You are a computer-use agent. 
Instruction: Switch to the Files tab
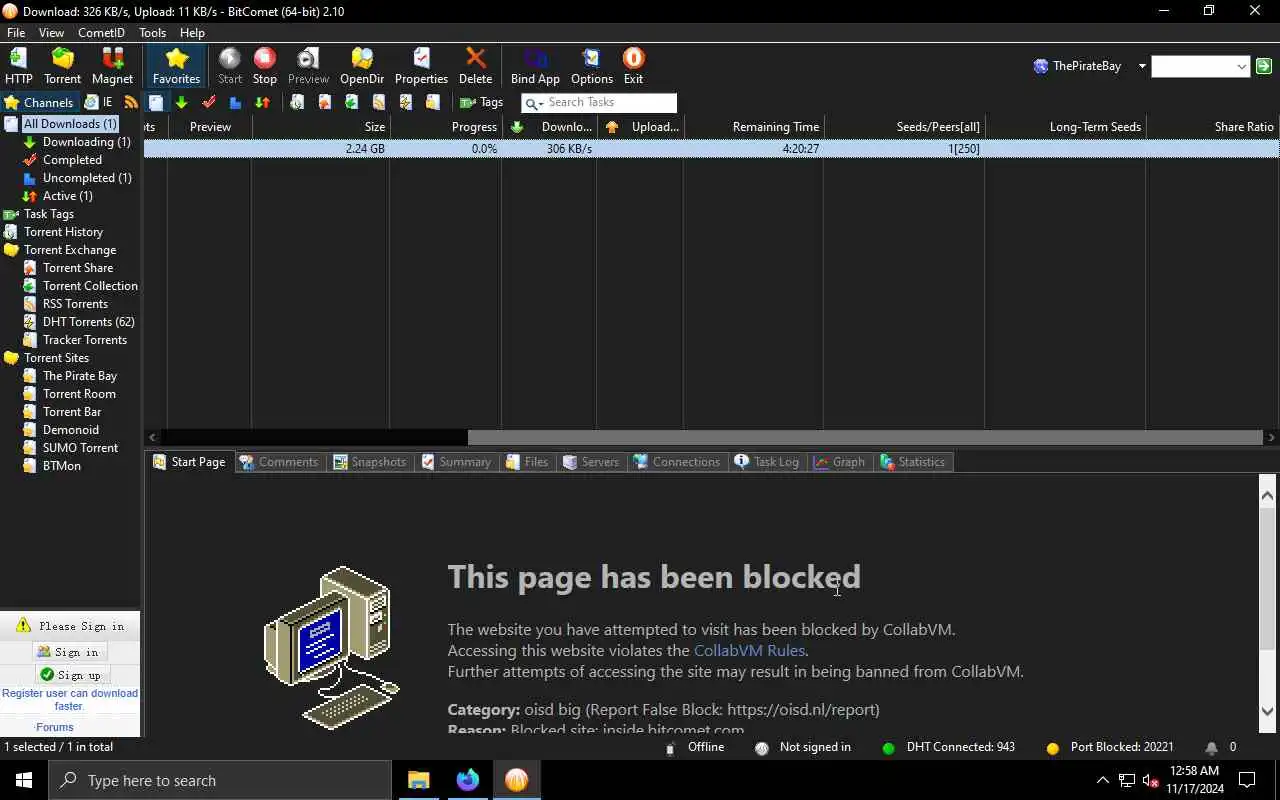coord(527,462)
